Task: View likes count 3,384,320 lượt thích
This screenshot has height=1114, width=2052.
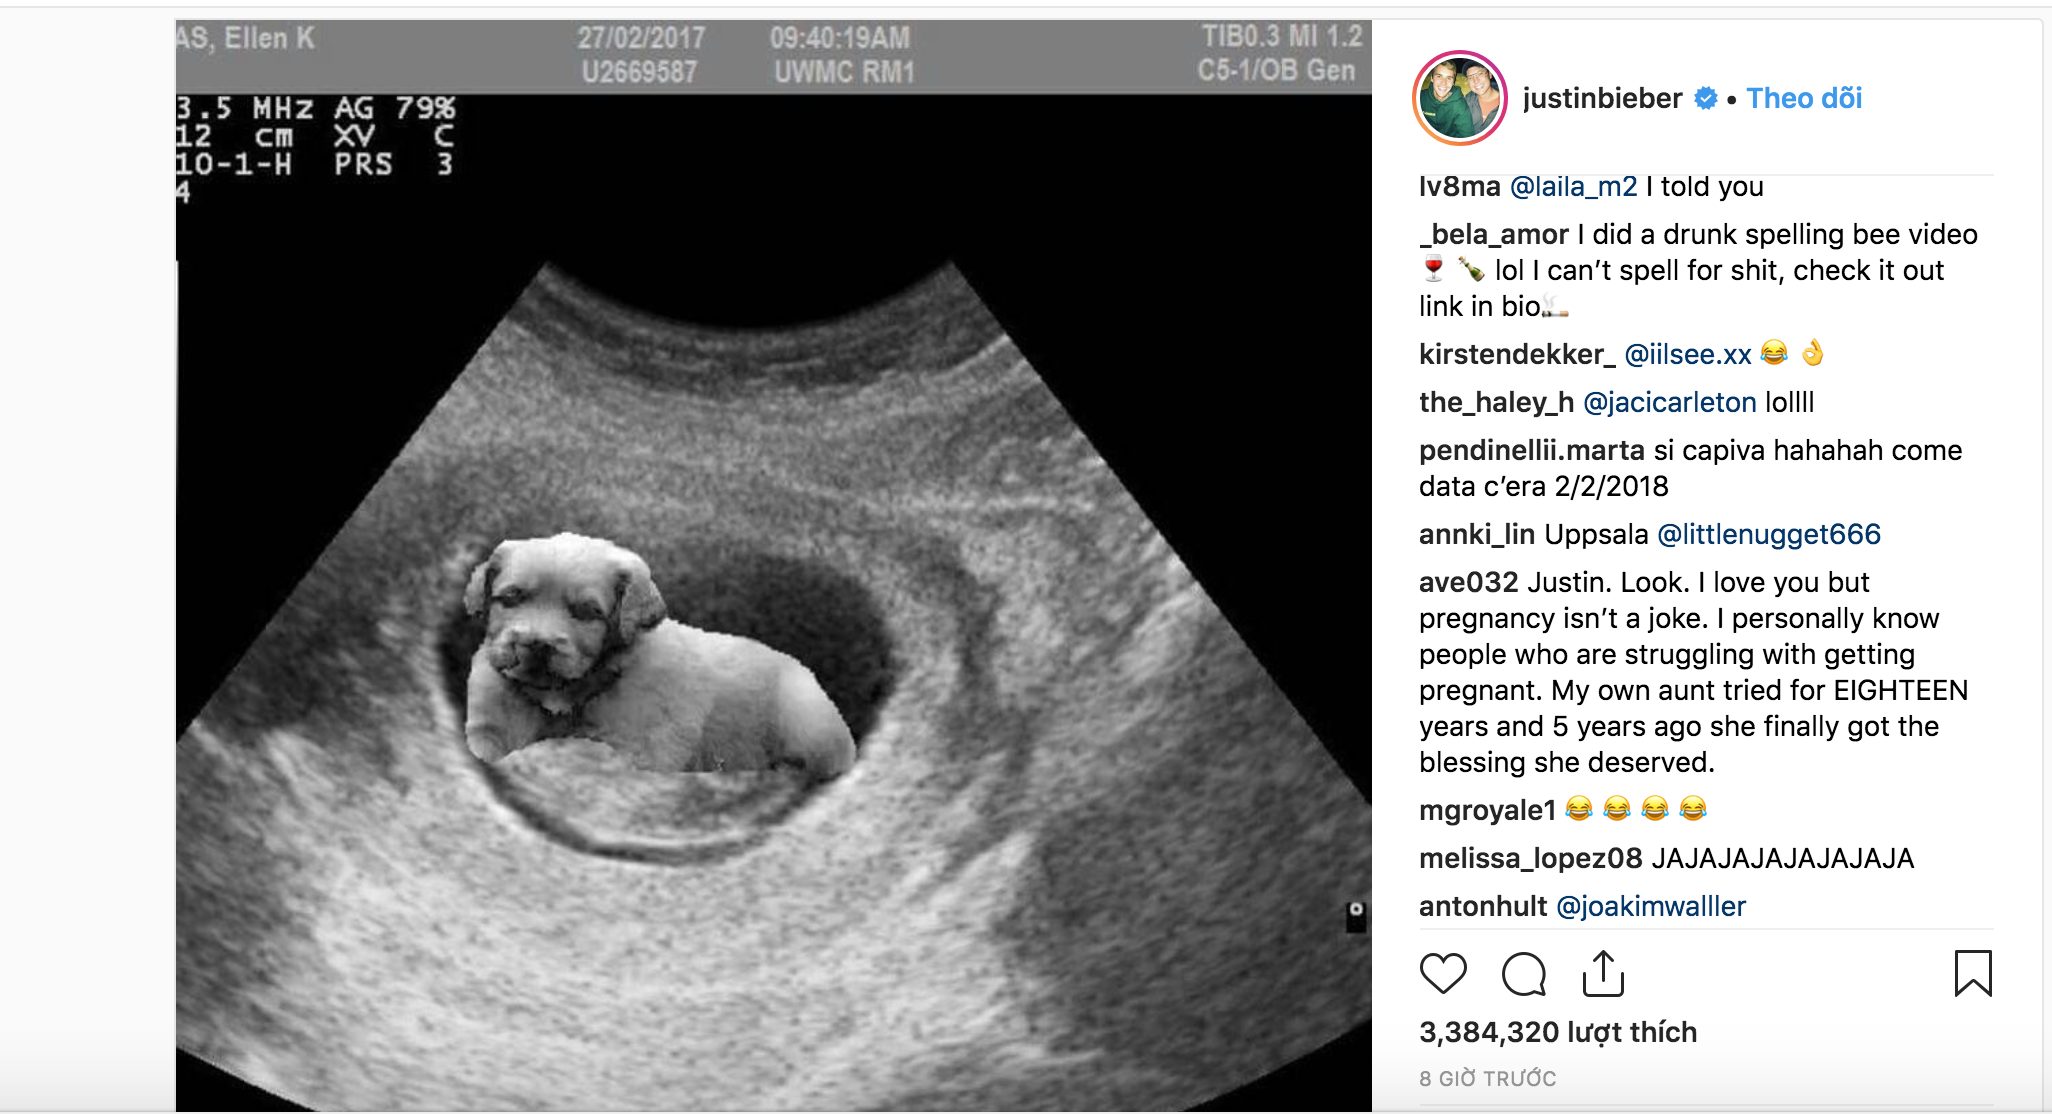Action: (1558, 1032)
